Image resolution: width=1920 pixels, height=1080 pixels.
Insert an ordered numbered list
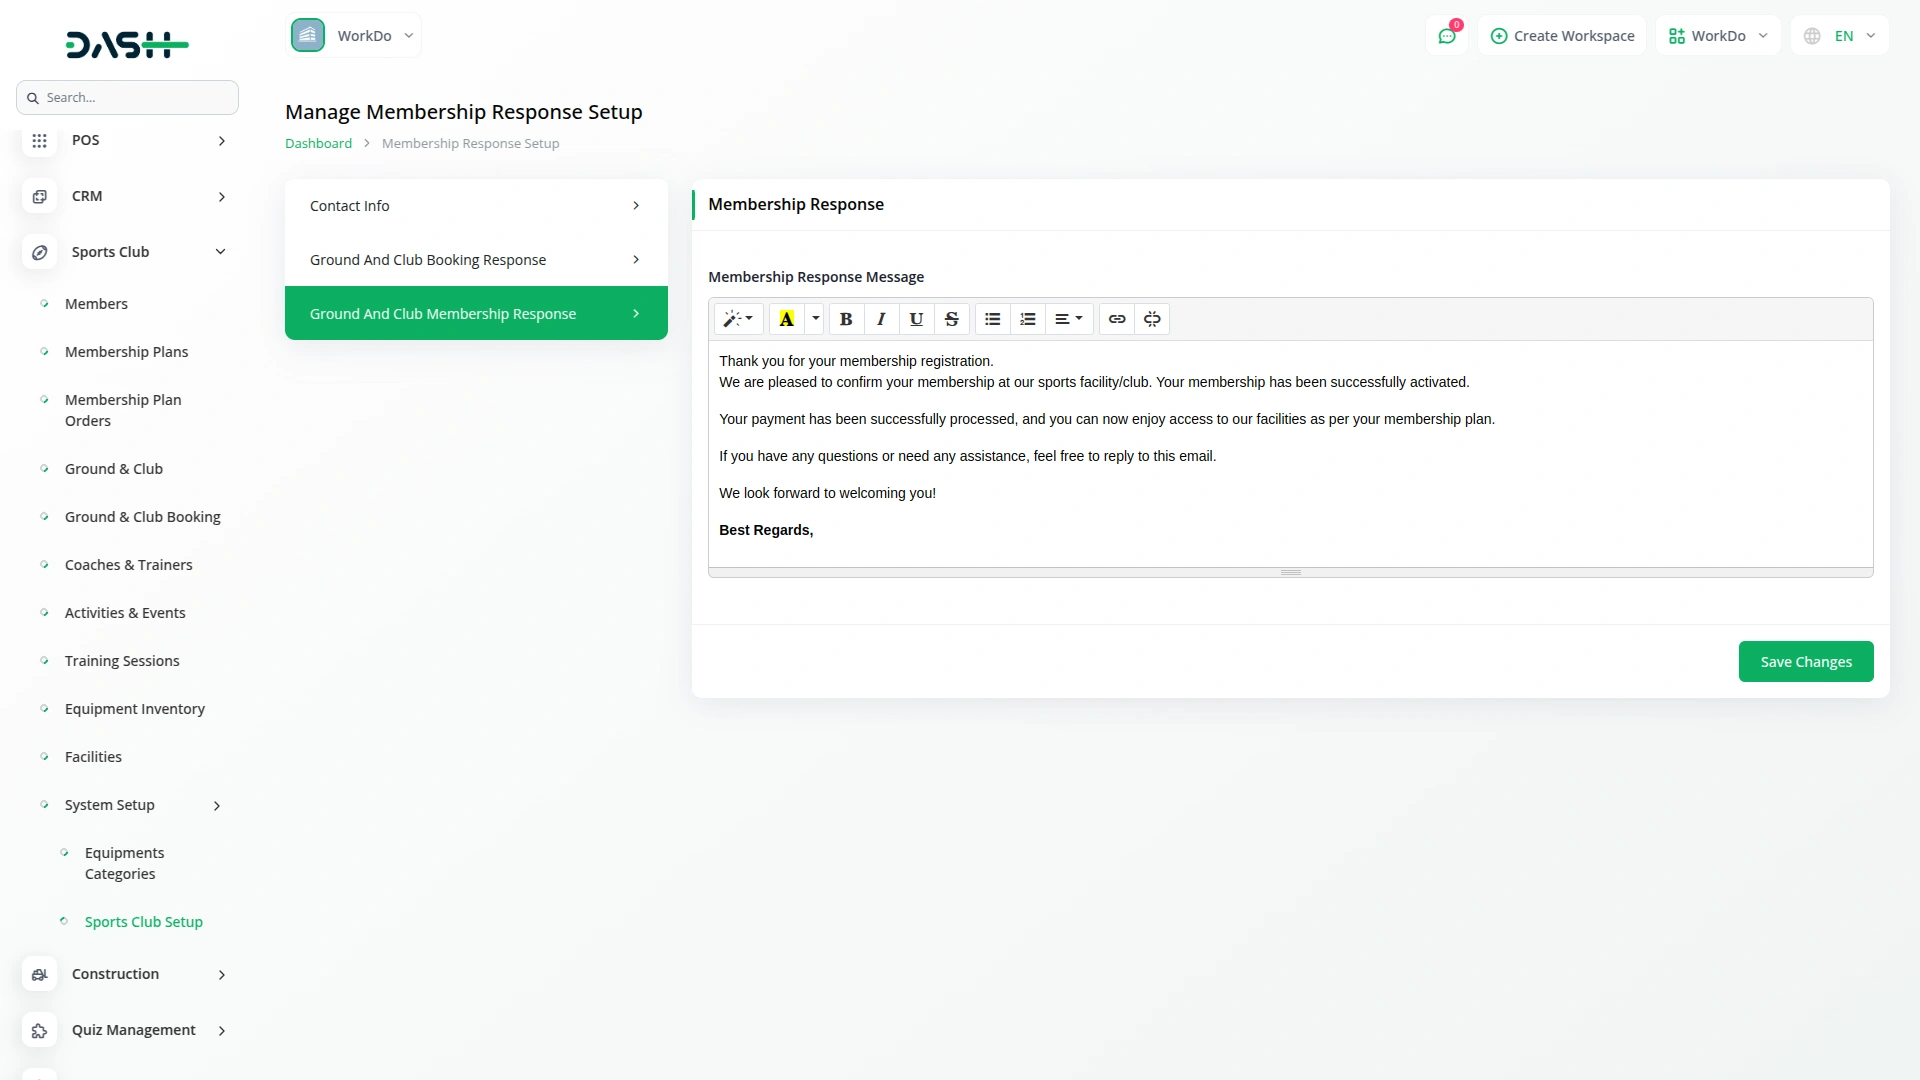click(1027, 319)
